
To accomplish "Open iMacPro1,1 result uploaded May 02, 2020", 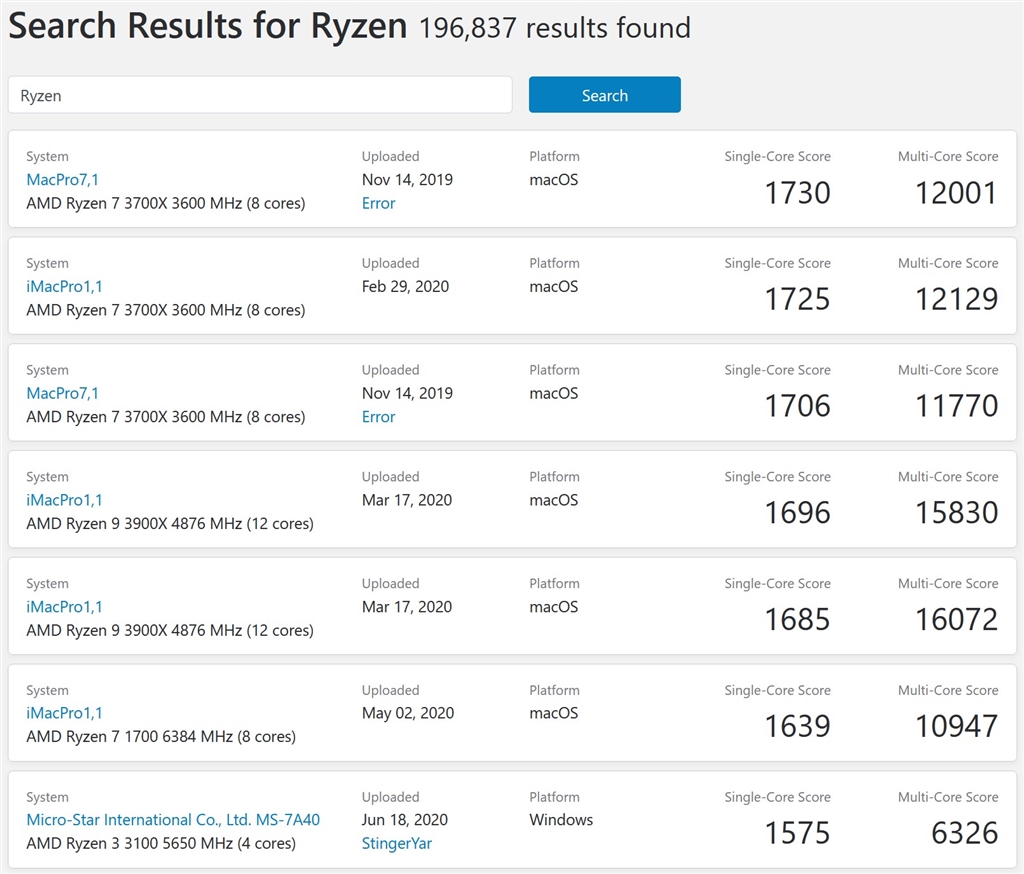I will (x=64, y=713).
